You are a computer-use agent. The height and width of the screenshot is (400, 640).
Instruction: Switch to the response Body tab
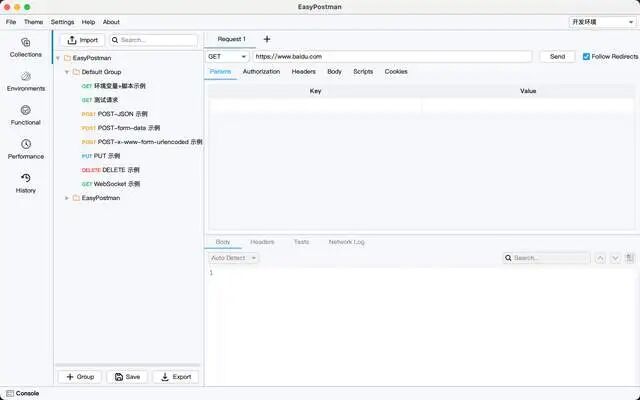pyautogui.click(x=223, y=242)
